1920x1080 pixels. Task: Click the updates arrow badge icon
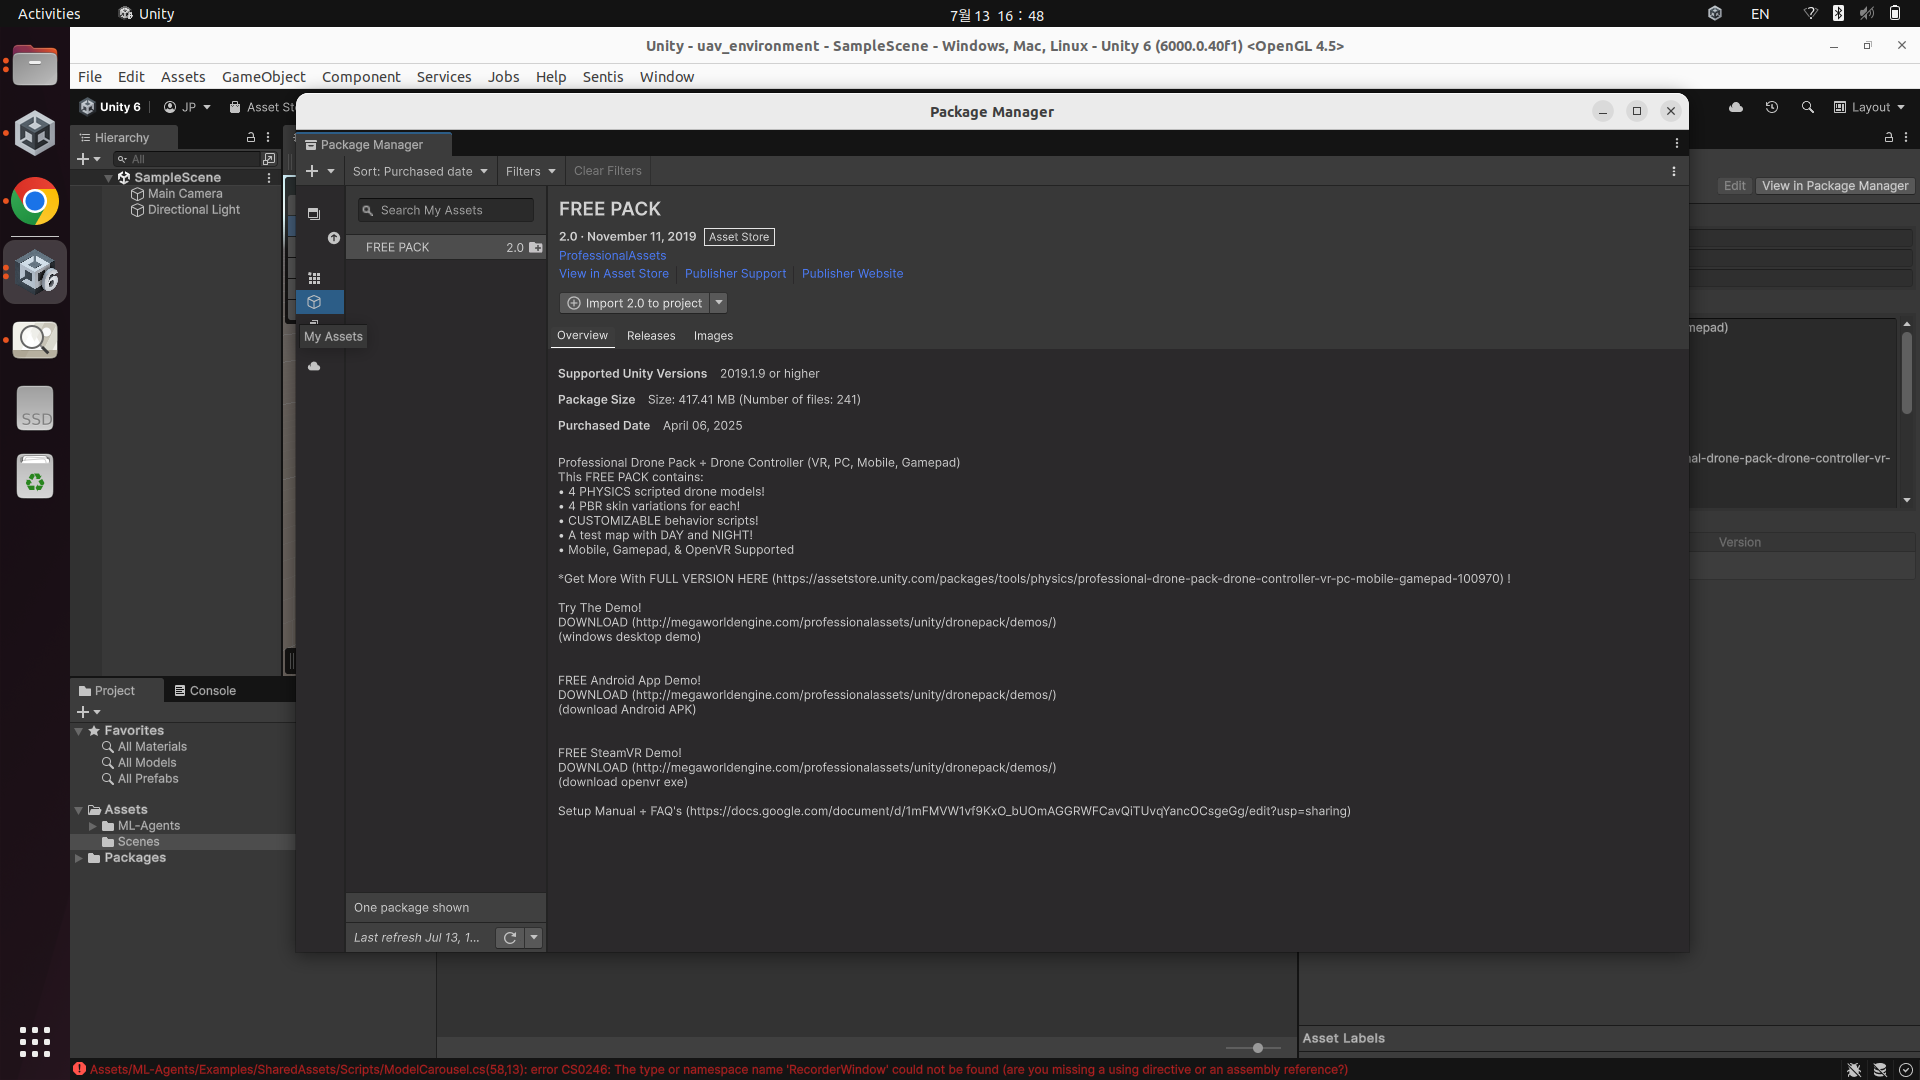(334, 238)
